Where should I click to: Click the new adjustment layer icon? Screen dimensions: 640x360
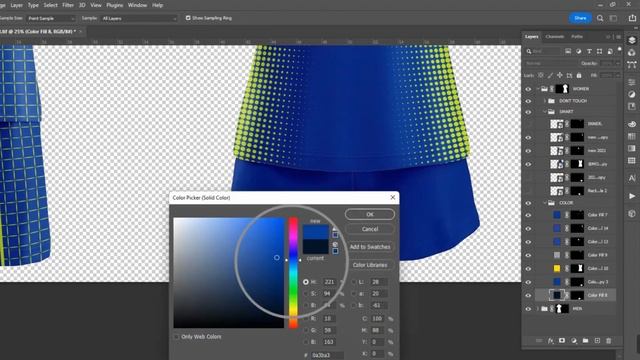[x=574, y=340]
